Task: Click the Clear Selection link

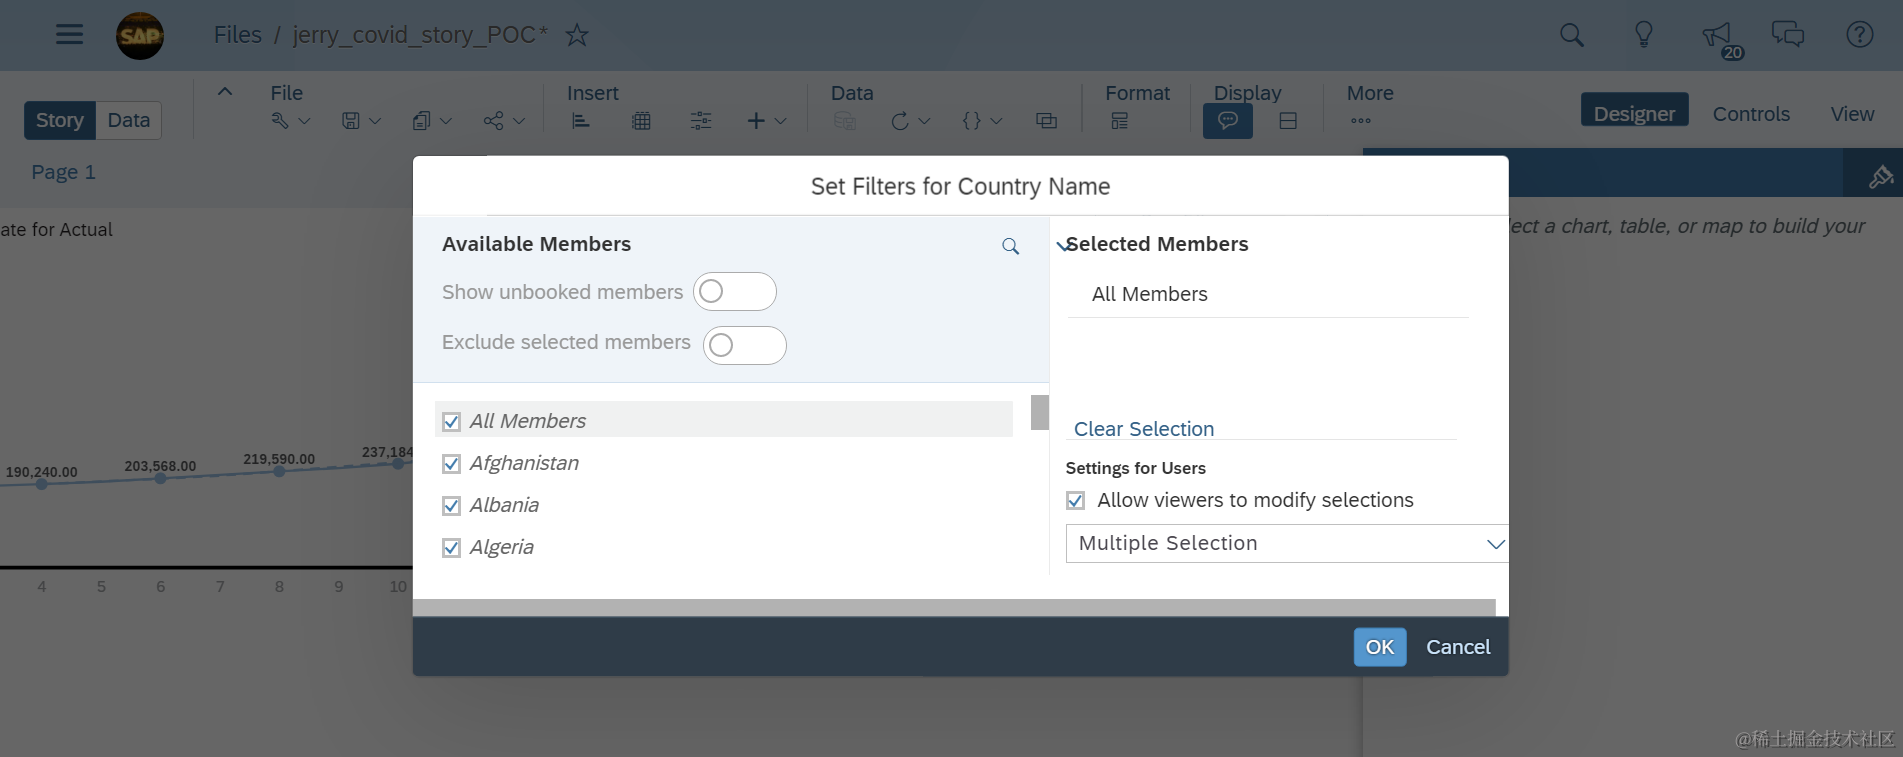Action: tap(1143, 429)
